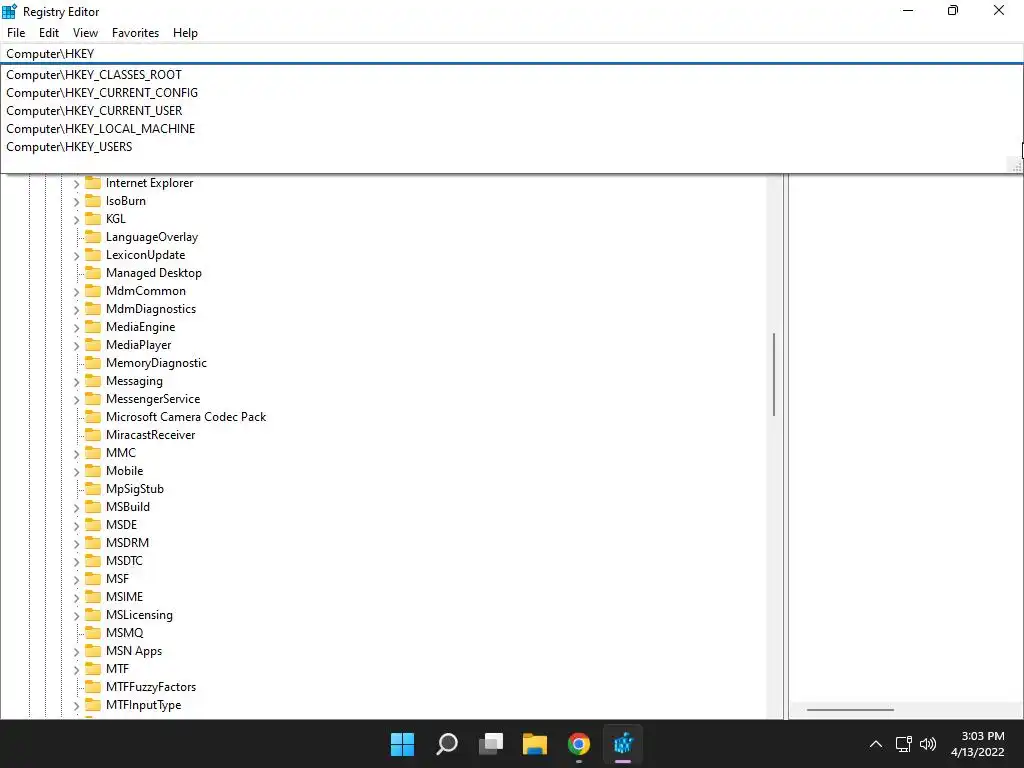Open File Explorer from the taskbar

click(535, 744)
